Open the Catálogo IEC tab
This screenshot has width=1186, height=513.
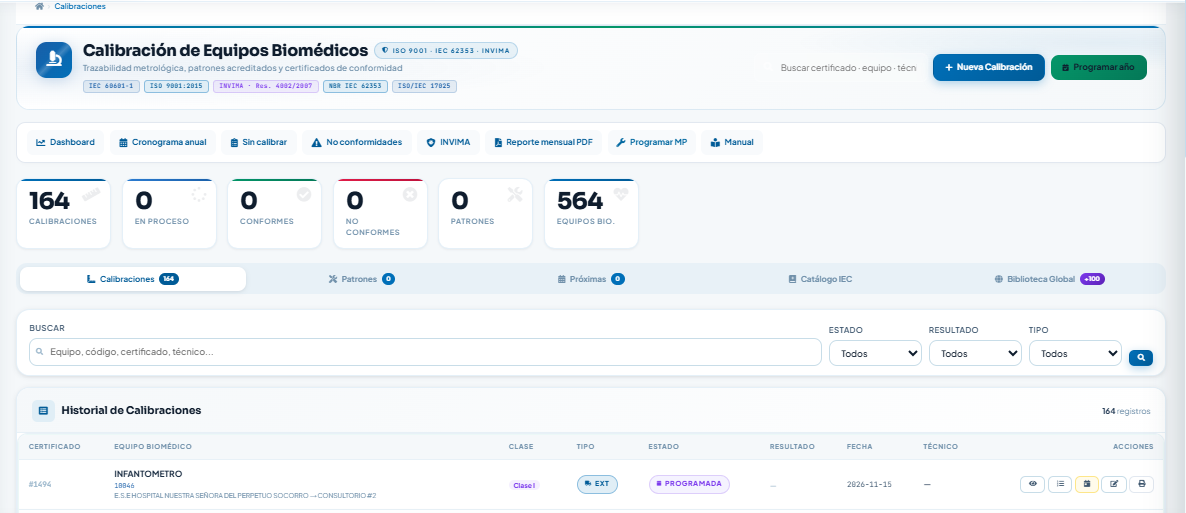click(820, 279)
